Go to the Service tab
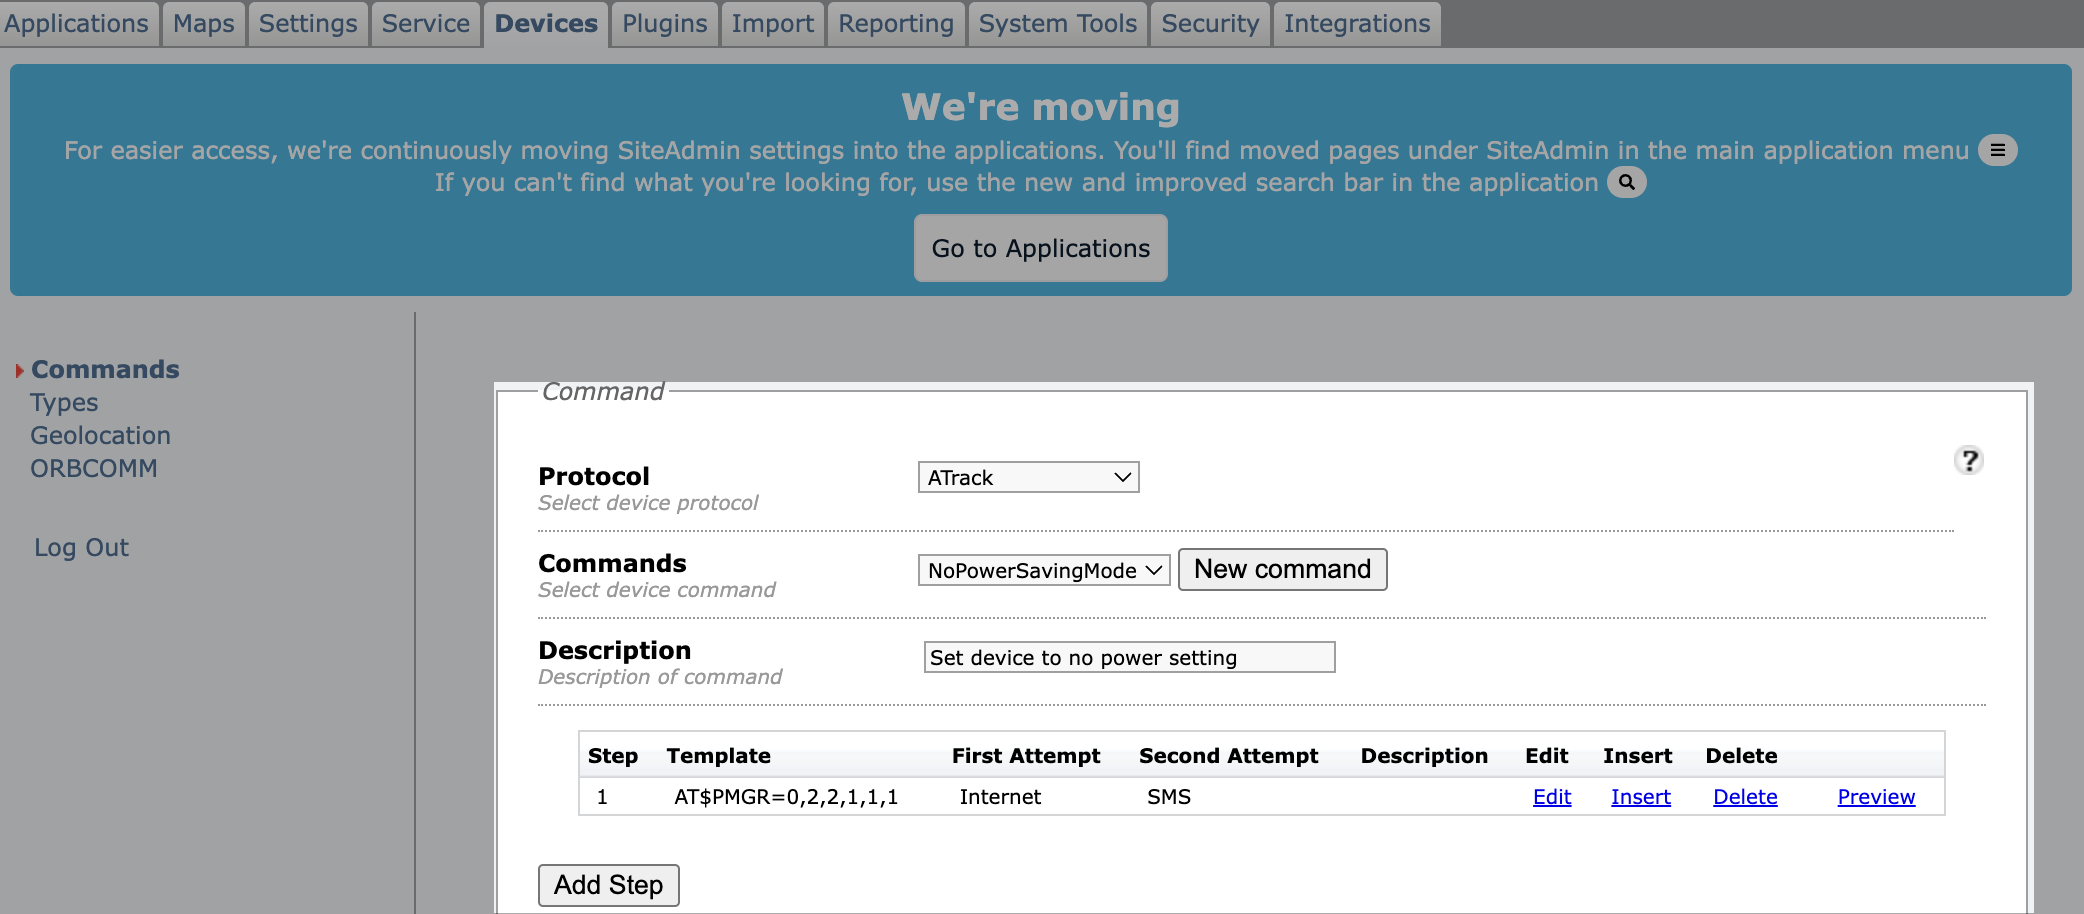 (426, 23)
